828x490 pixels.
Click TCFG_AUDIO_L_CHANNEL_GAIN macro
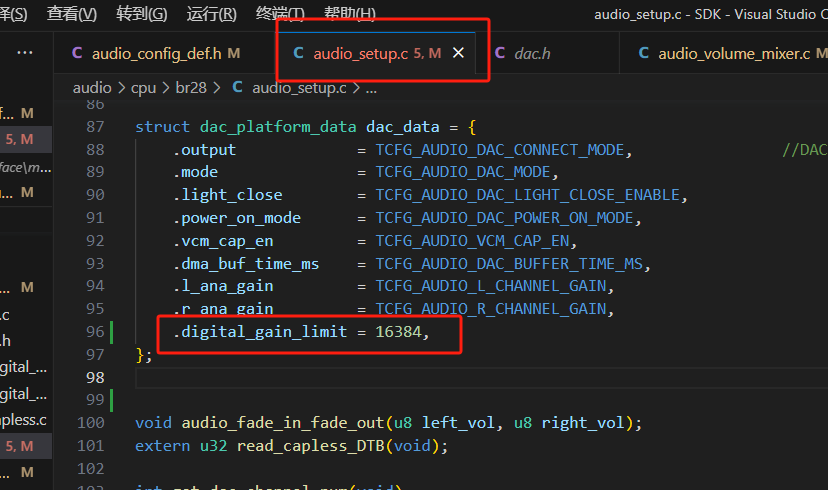point(491,286)
